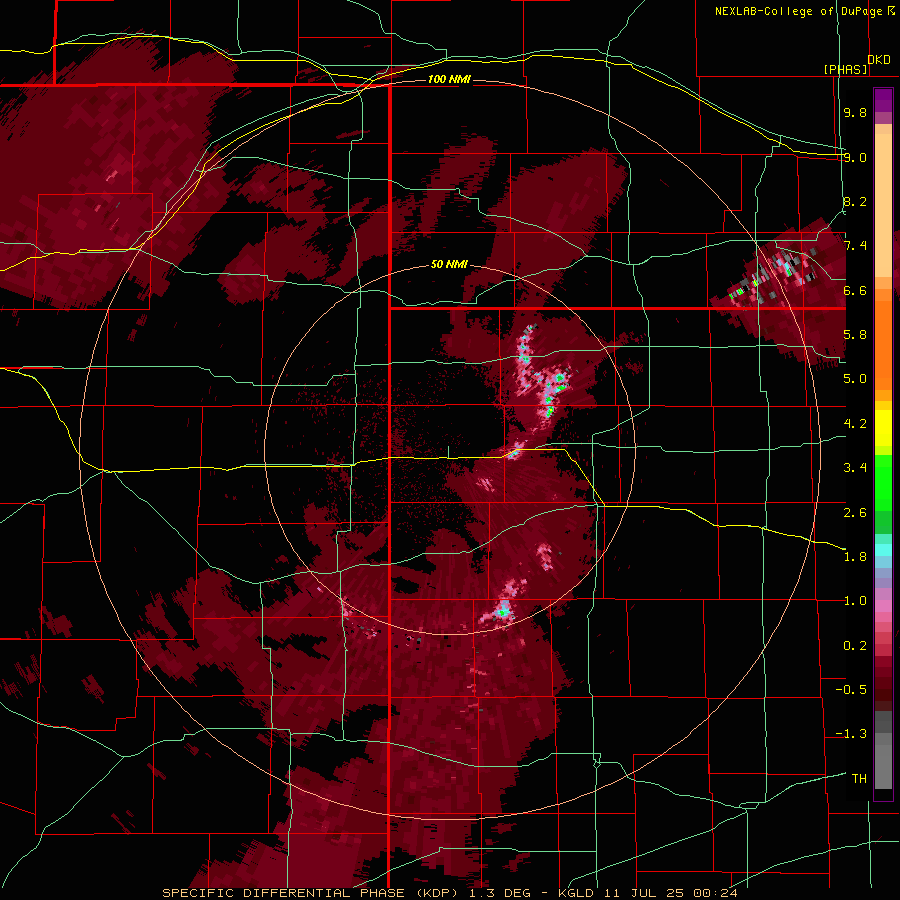Screen dimensions: 900x900
Task: Click the -1.3 scale value
Action: 851,734
